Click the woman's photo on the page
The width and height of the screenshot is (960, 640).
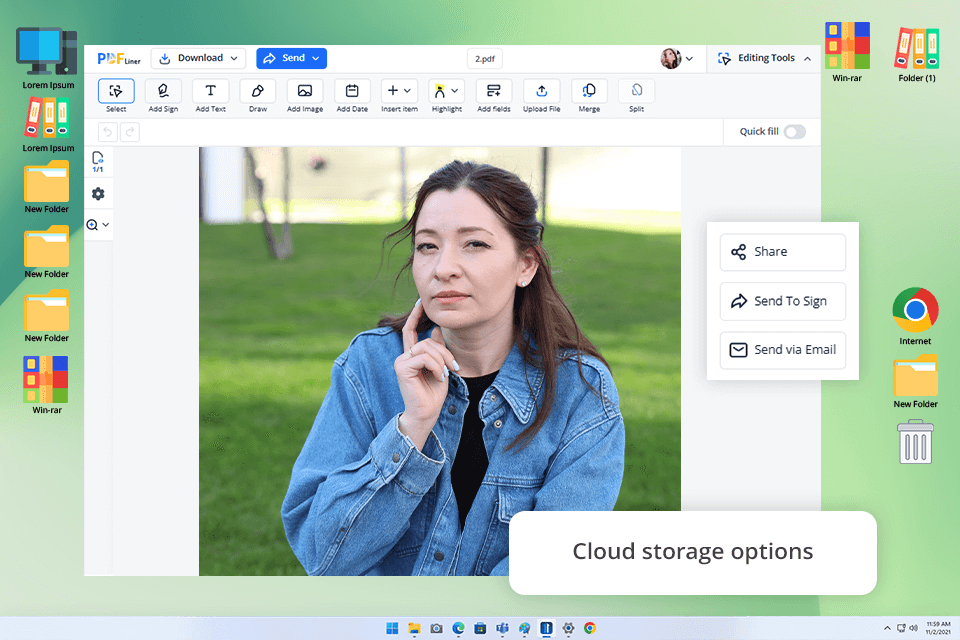pos(440,360)
